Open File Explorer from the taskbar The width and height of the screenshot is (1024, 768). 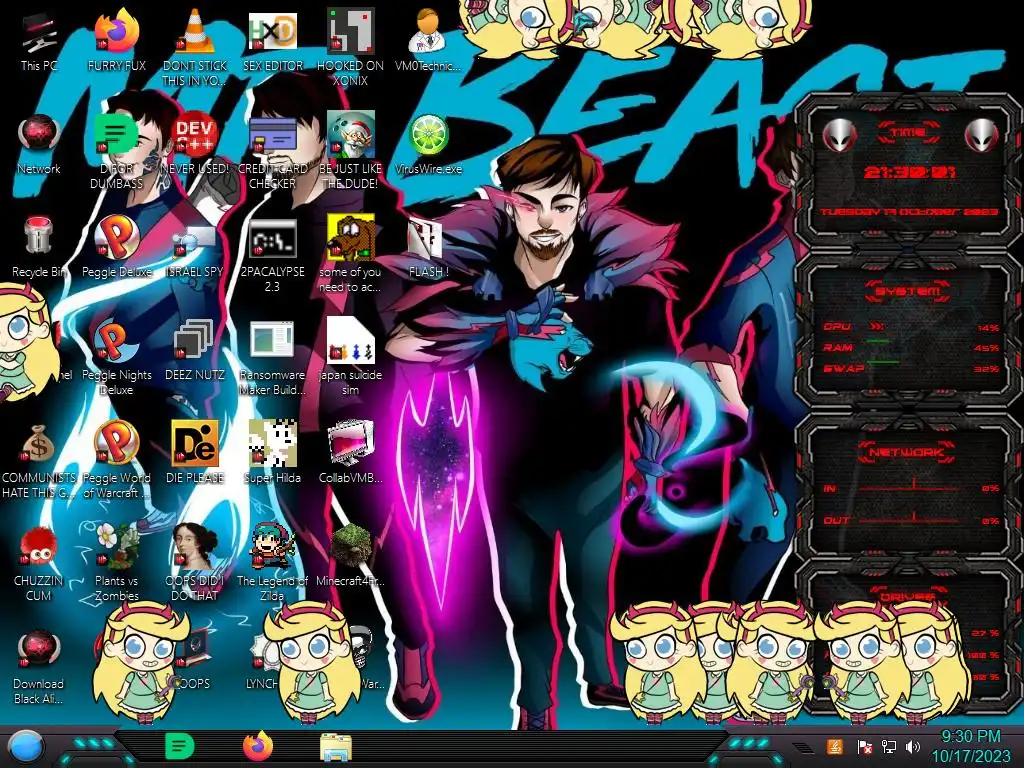click(x=336, y=748)
